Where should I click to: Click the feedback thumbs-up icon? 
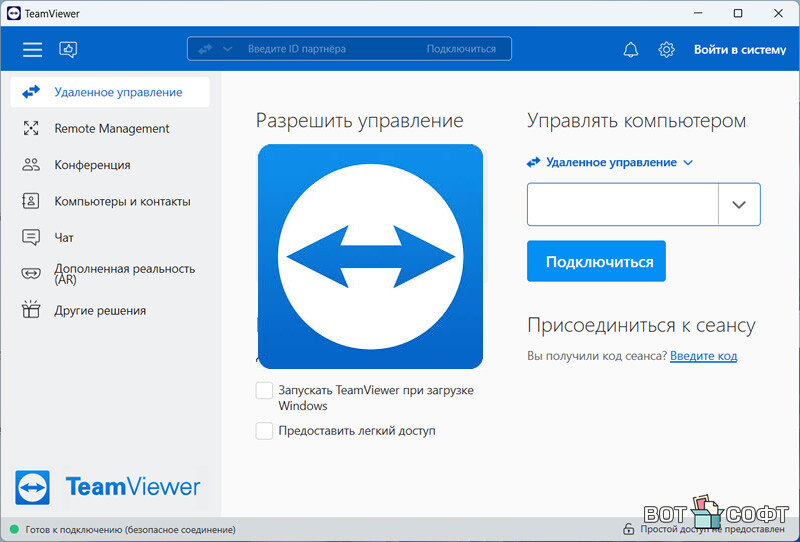(x=68, y=50)
